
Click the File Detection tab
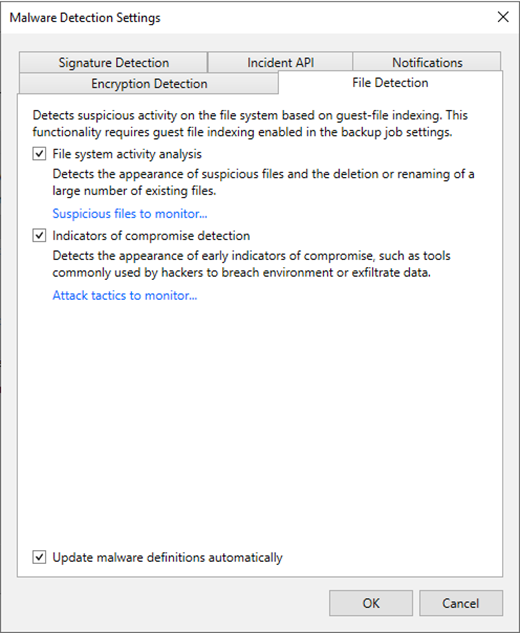pos(390,83)
